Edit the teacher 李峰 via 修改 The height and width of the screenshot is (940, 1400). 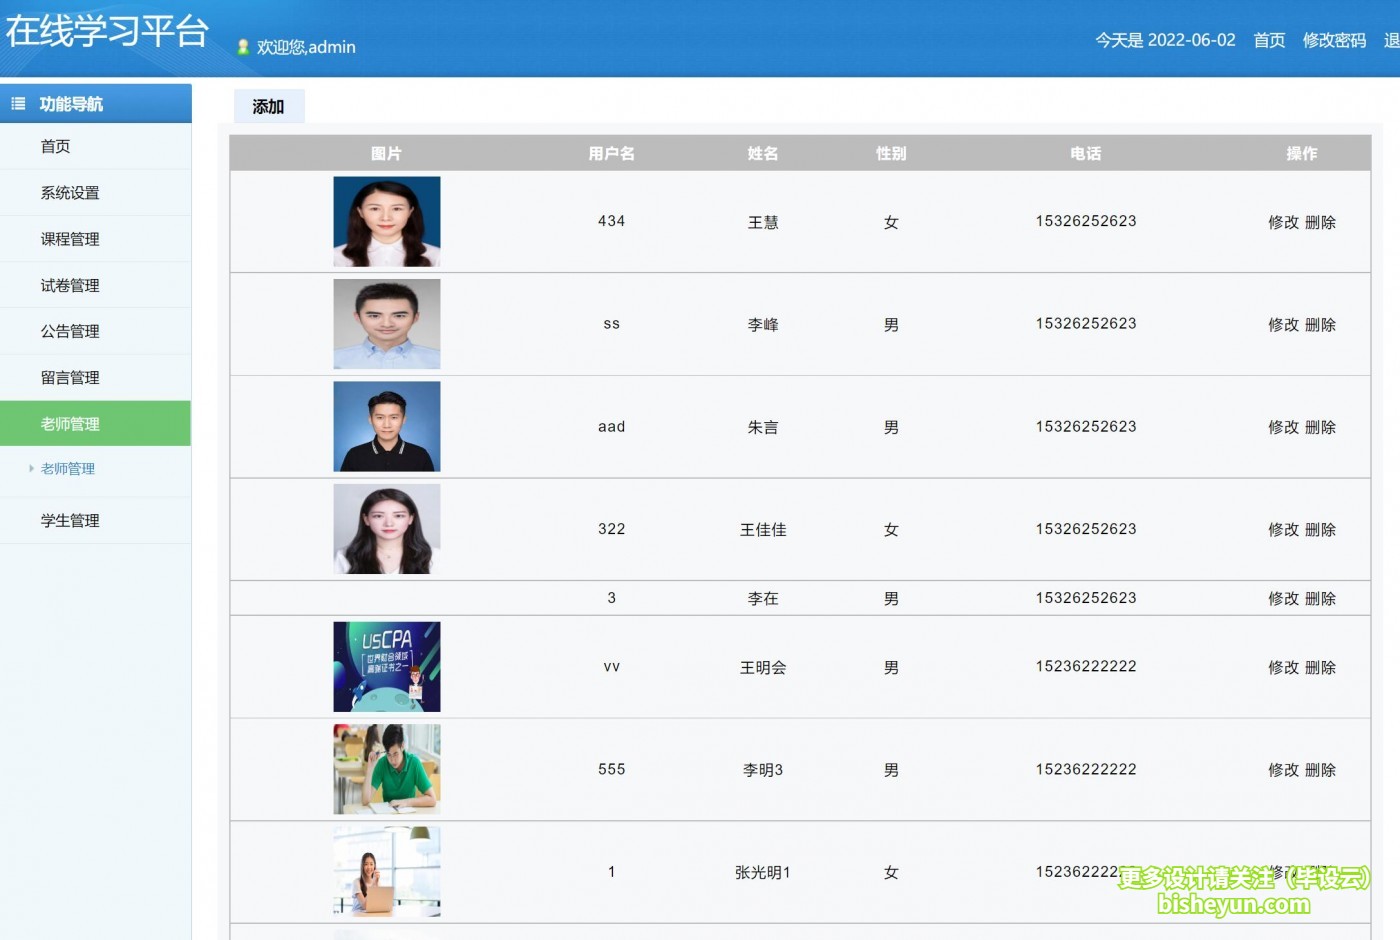point(1283,324)
